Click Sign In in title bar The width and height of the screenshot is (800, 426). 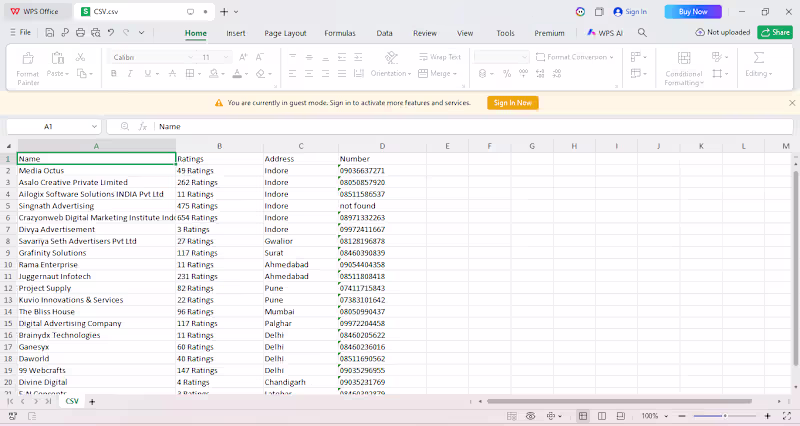coord(630,12)
